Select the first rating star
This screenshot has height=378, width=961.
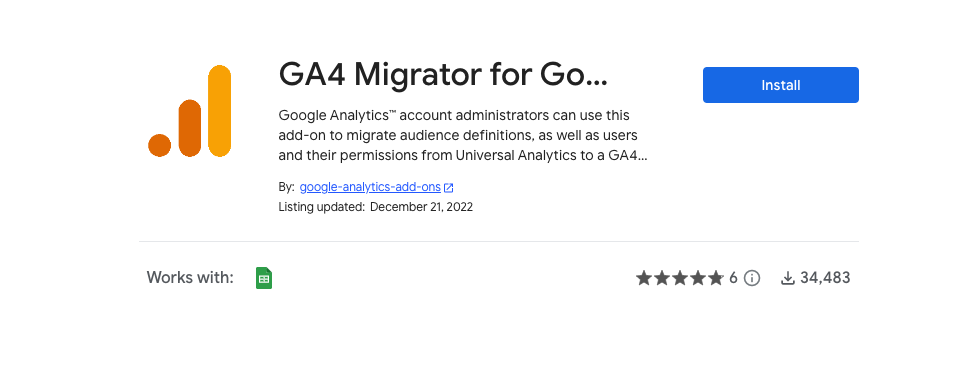point(644,278)
